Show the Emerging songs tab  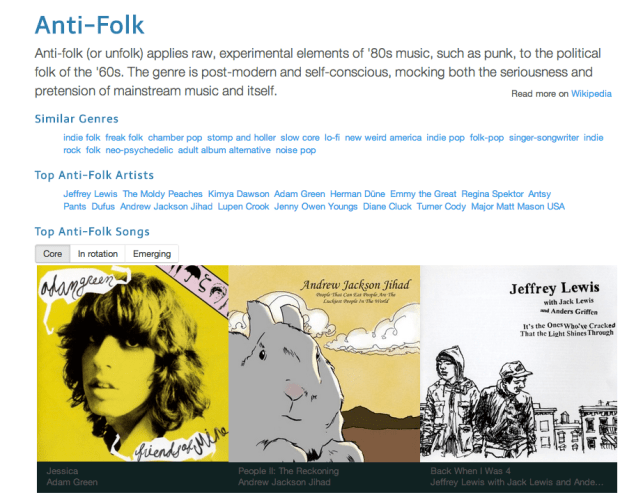(152, 254)
